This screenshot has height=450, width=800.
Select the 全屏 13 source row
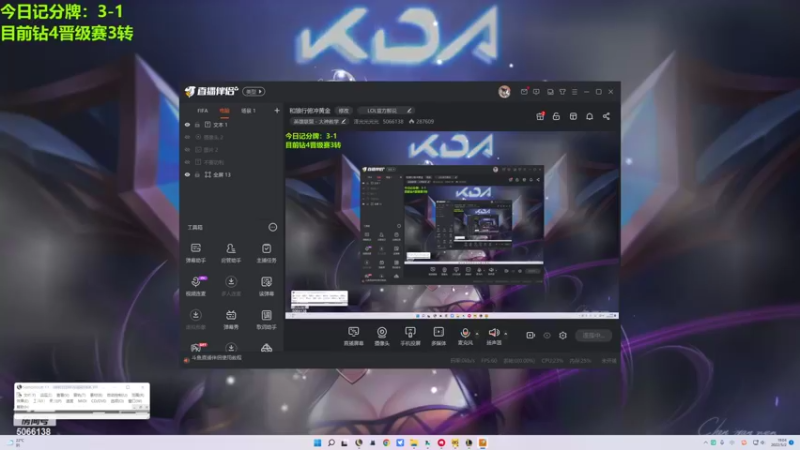click(x=232, y=174)
